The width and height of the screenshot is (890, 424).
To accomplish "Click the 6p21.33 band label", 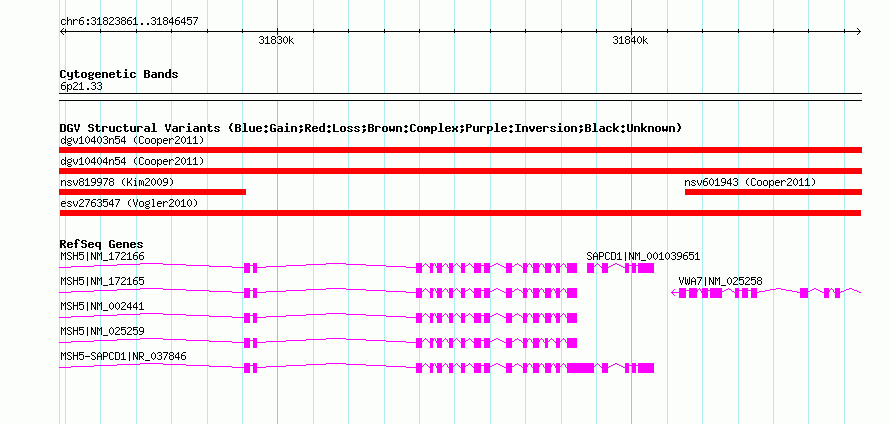I will tap(81, 87).
